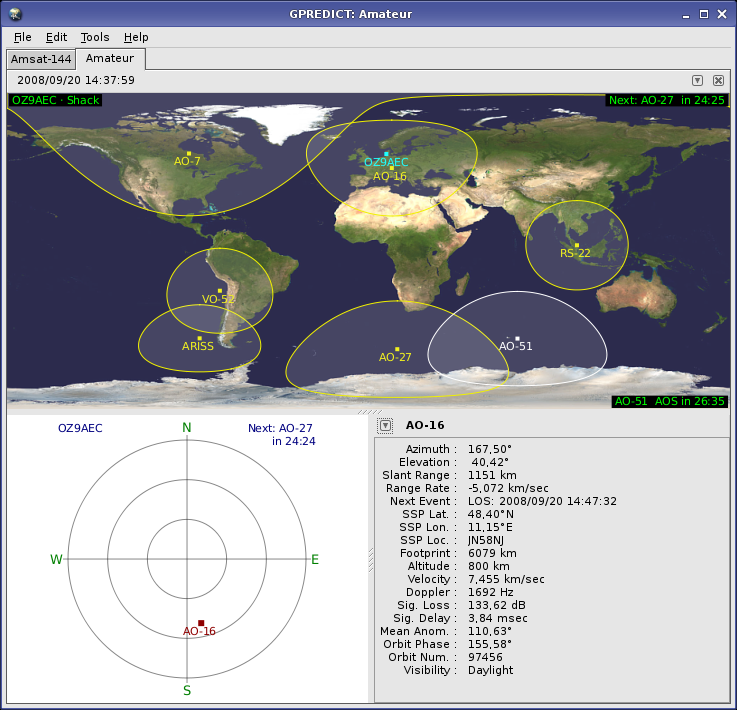Image resolution: width=737 pixels, height=710 pixels.
Task: Click the S compass label
Action: click(x=187, y=690)
